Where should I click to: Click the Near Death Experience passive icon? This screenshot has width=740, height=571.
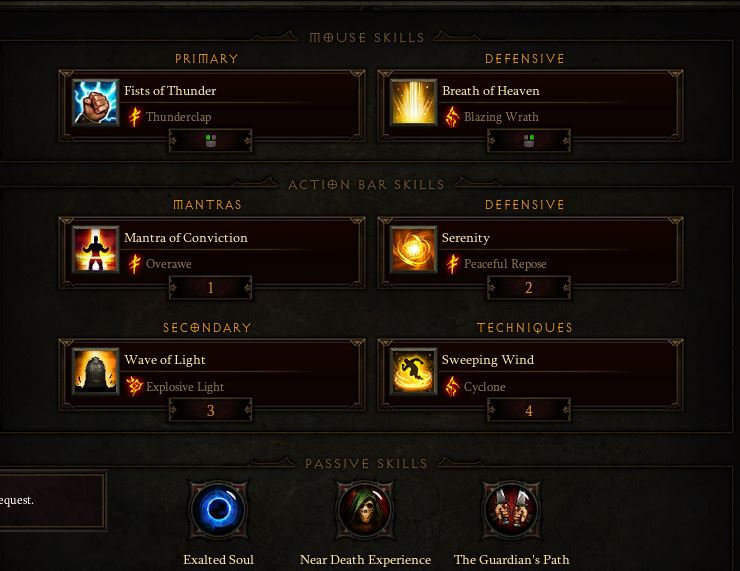tap(365, 510)
